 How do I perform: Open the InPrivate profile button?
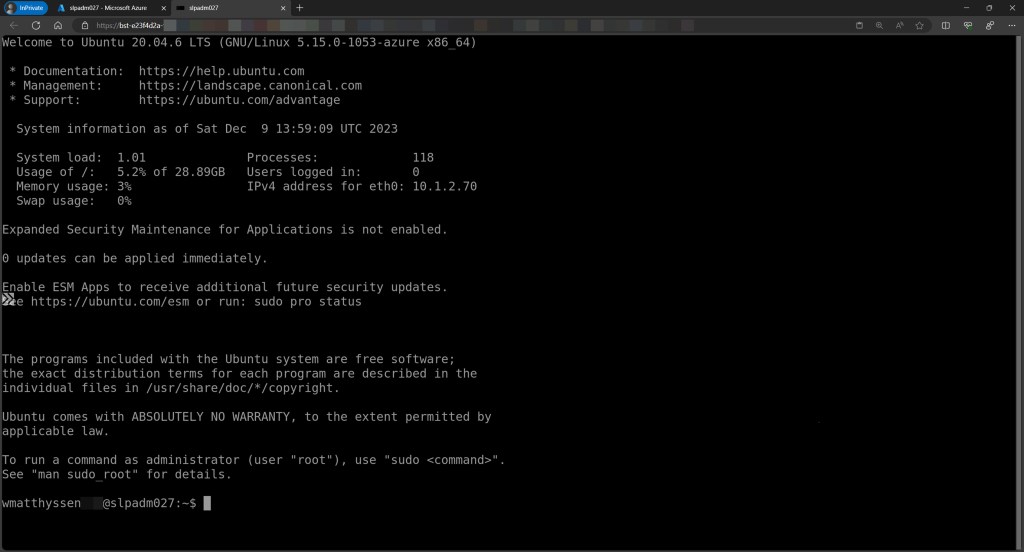(x=25, y=8)
